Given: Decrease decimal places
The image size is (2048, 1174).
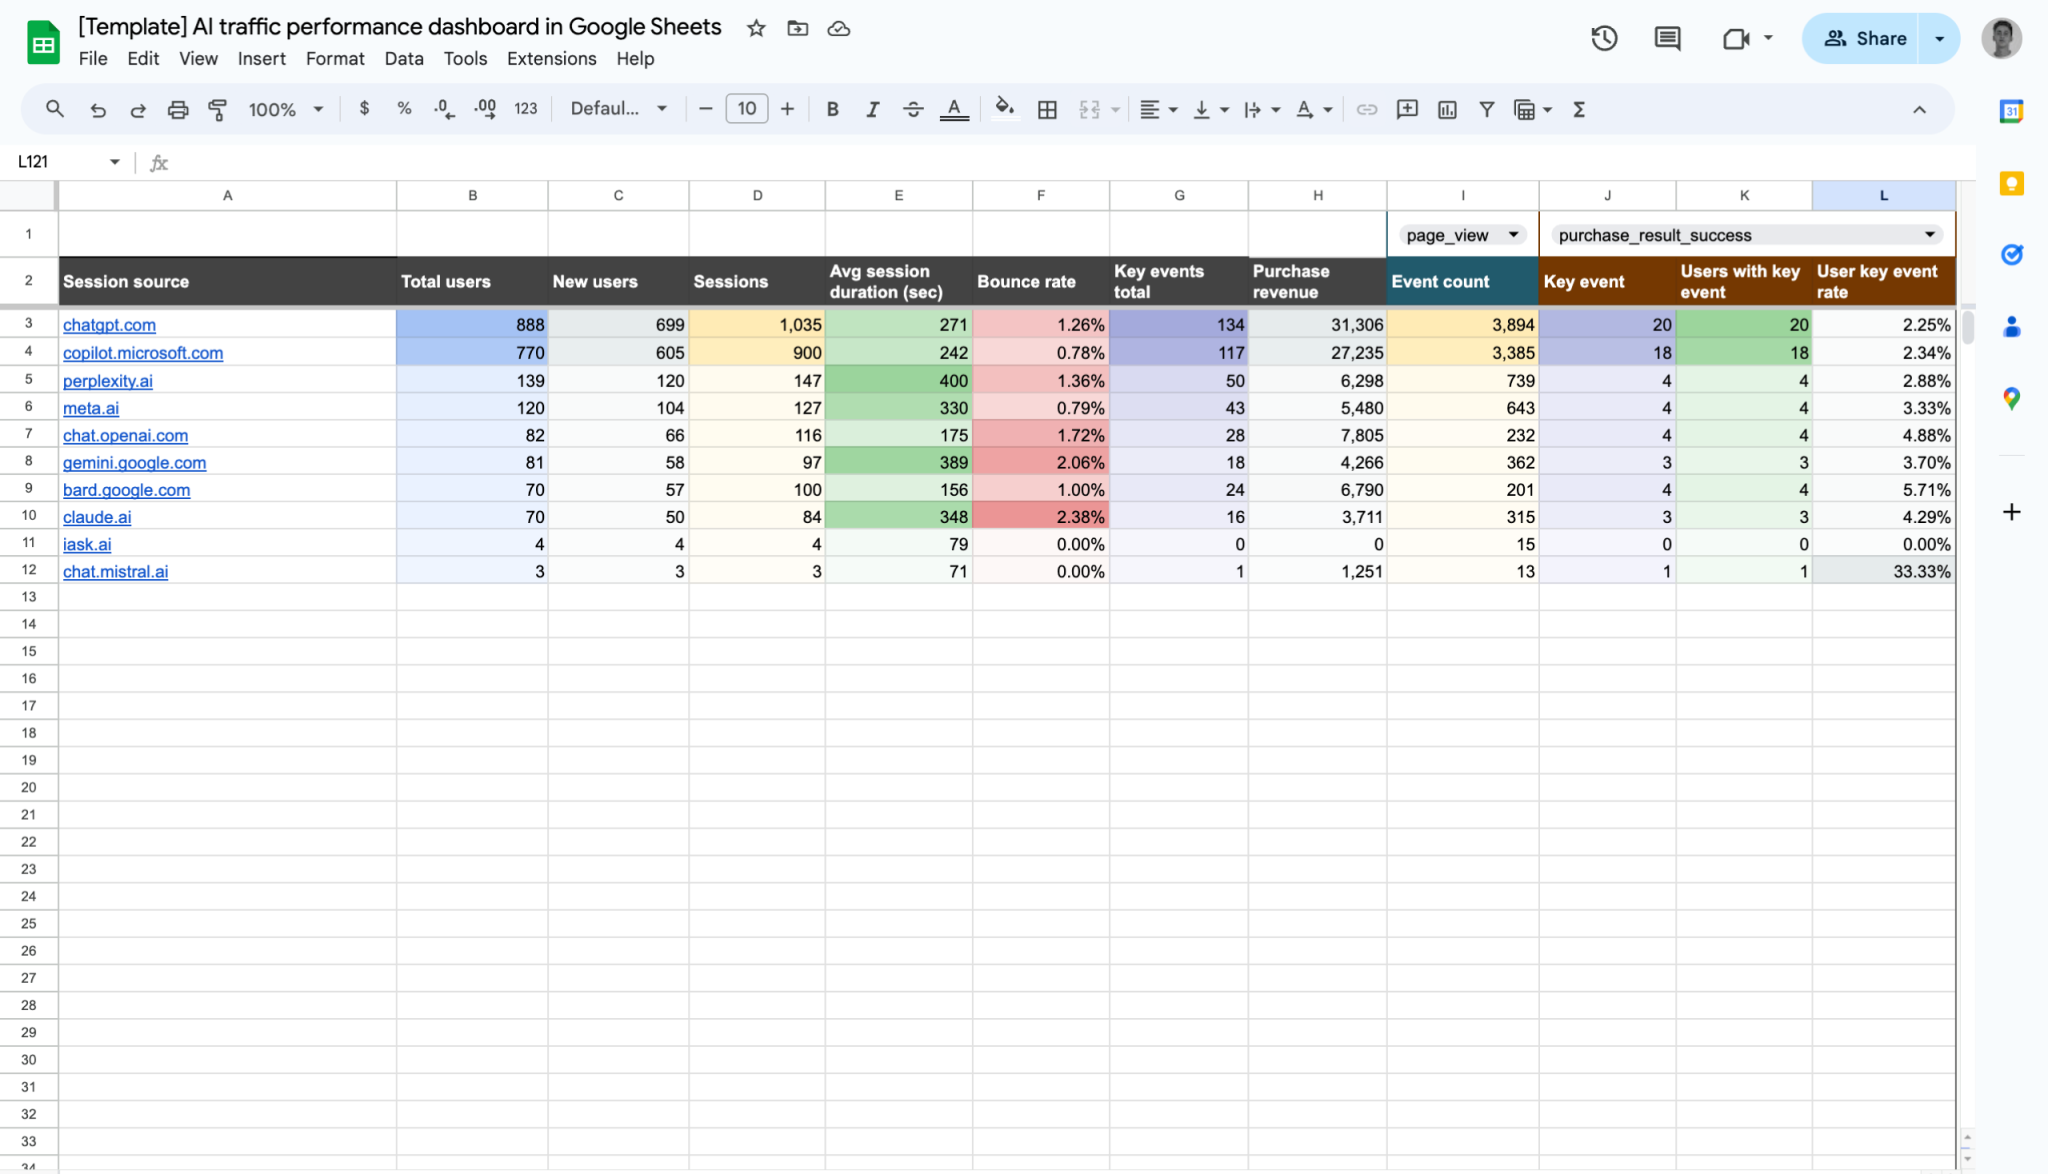Looking at the screenshot, I should click(x=443, y=109).
